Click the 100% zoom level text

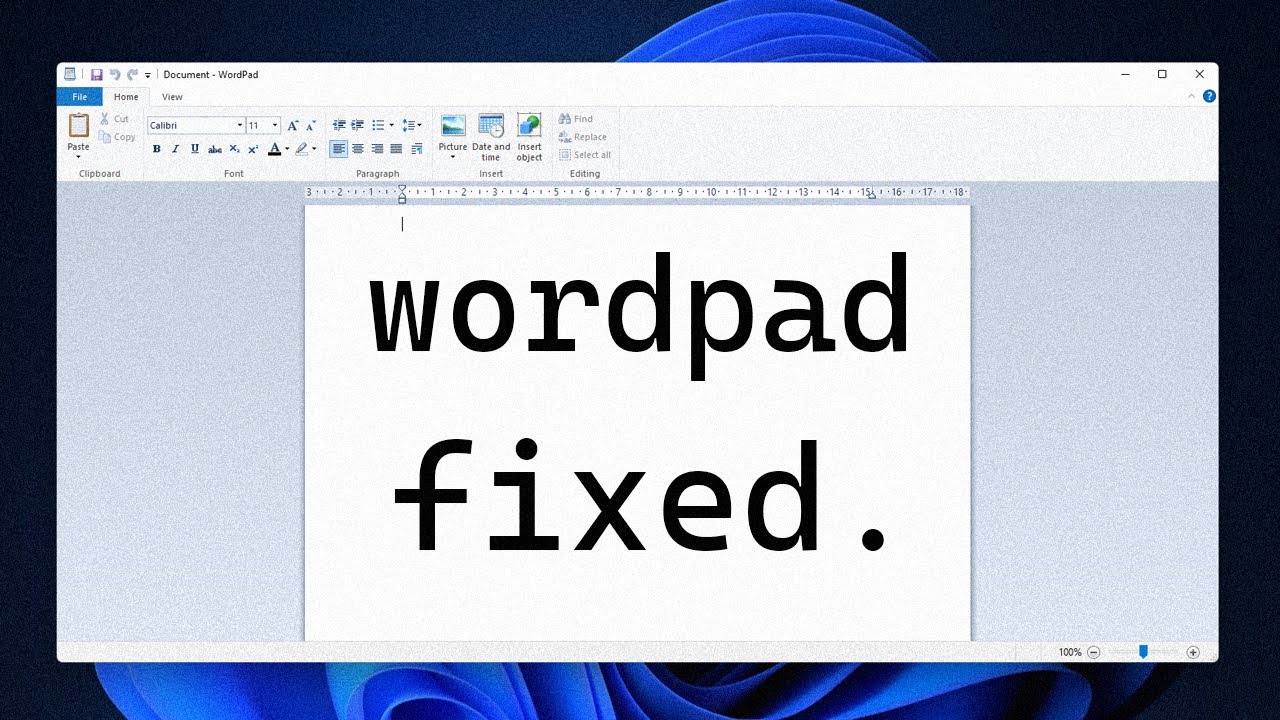pos(1070,652)
